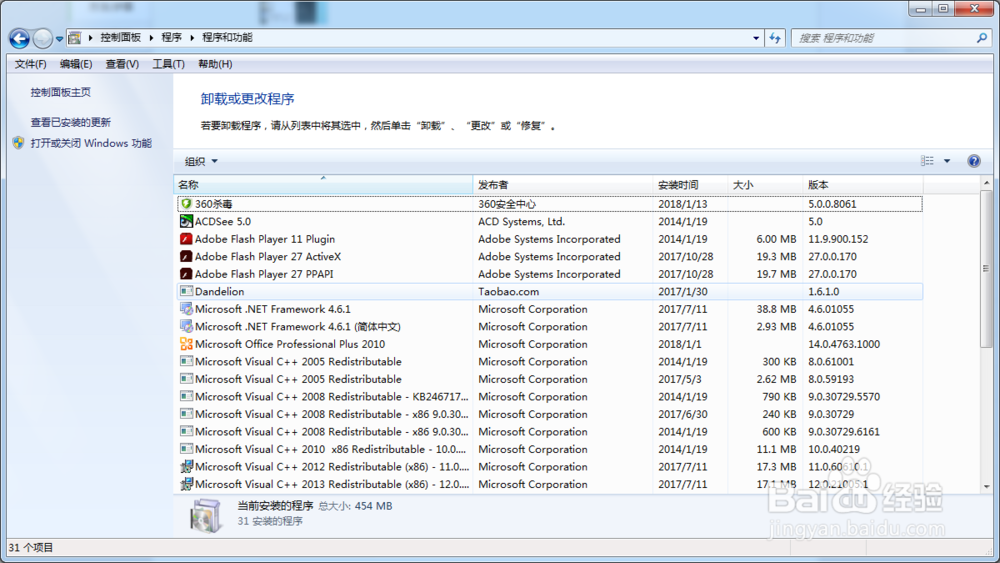Open 查看已安装的更新 link
The image size is (1000, 563).
(71, 122)
